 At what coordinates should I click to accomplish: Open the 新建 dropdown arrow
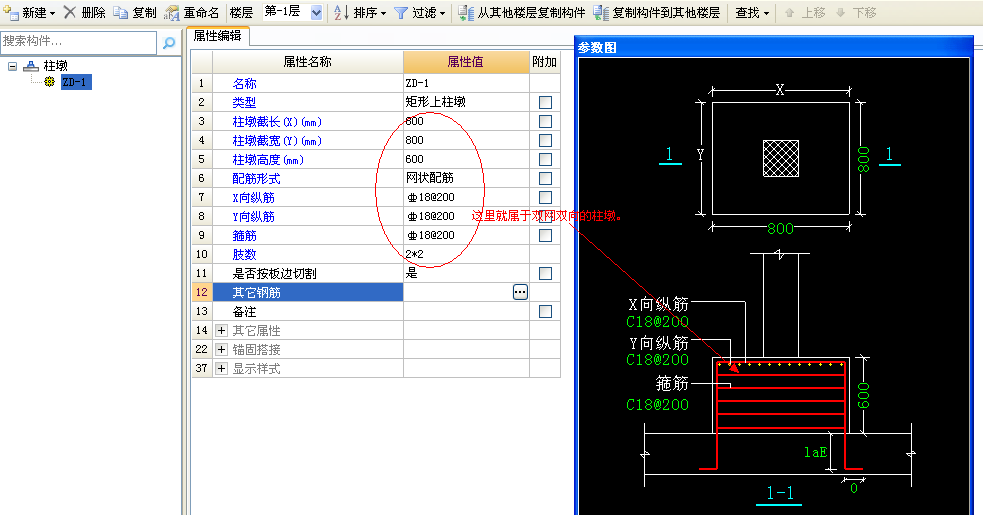[53, 13]
